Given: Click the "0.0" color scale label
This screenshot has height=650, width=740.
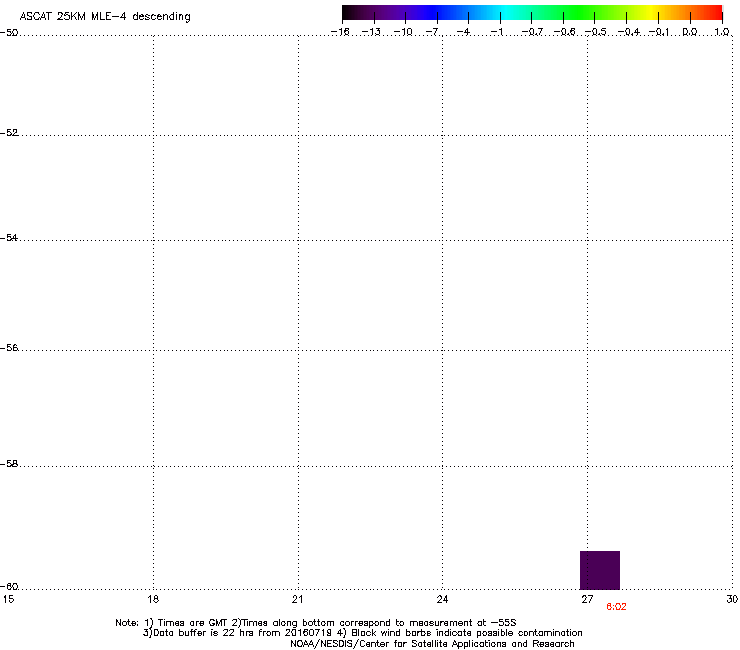Looking at the screenshot, I should 690,32.
